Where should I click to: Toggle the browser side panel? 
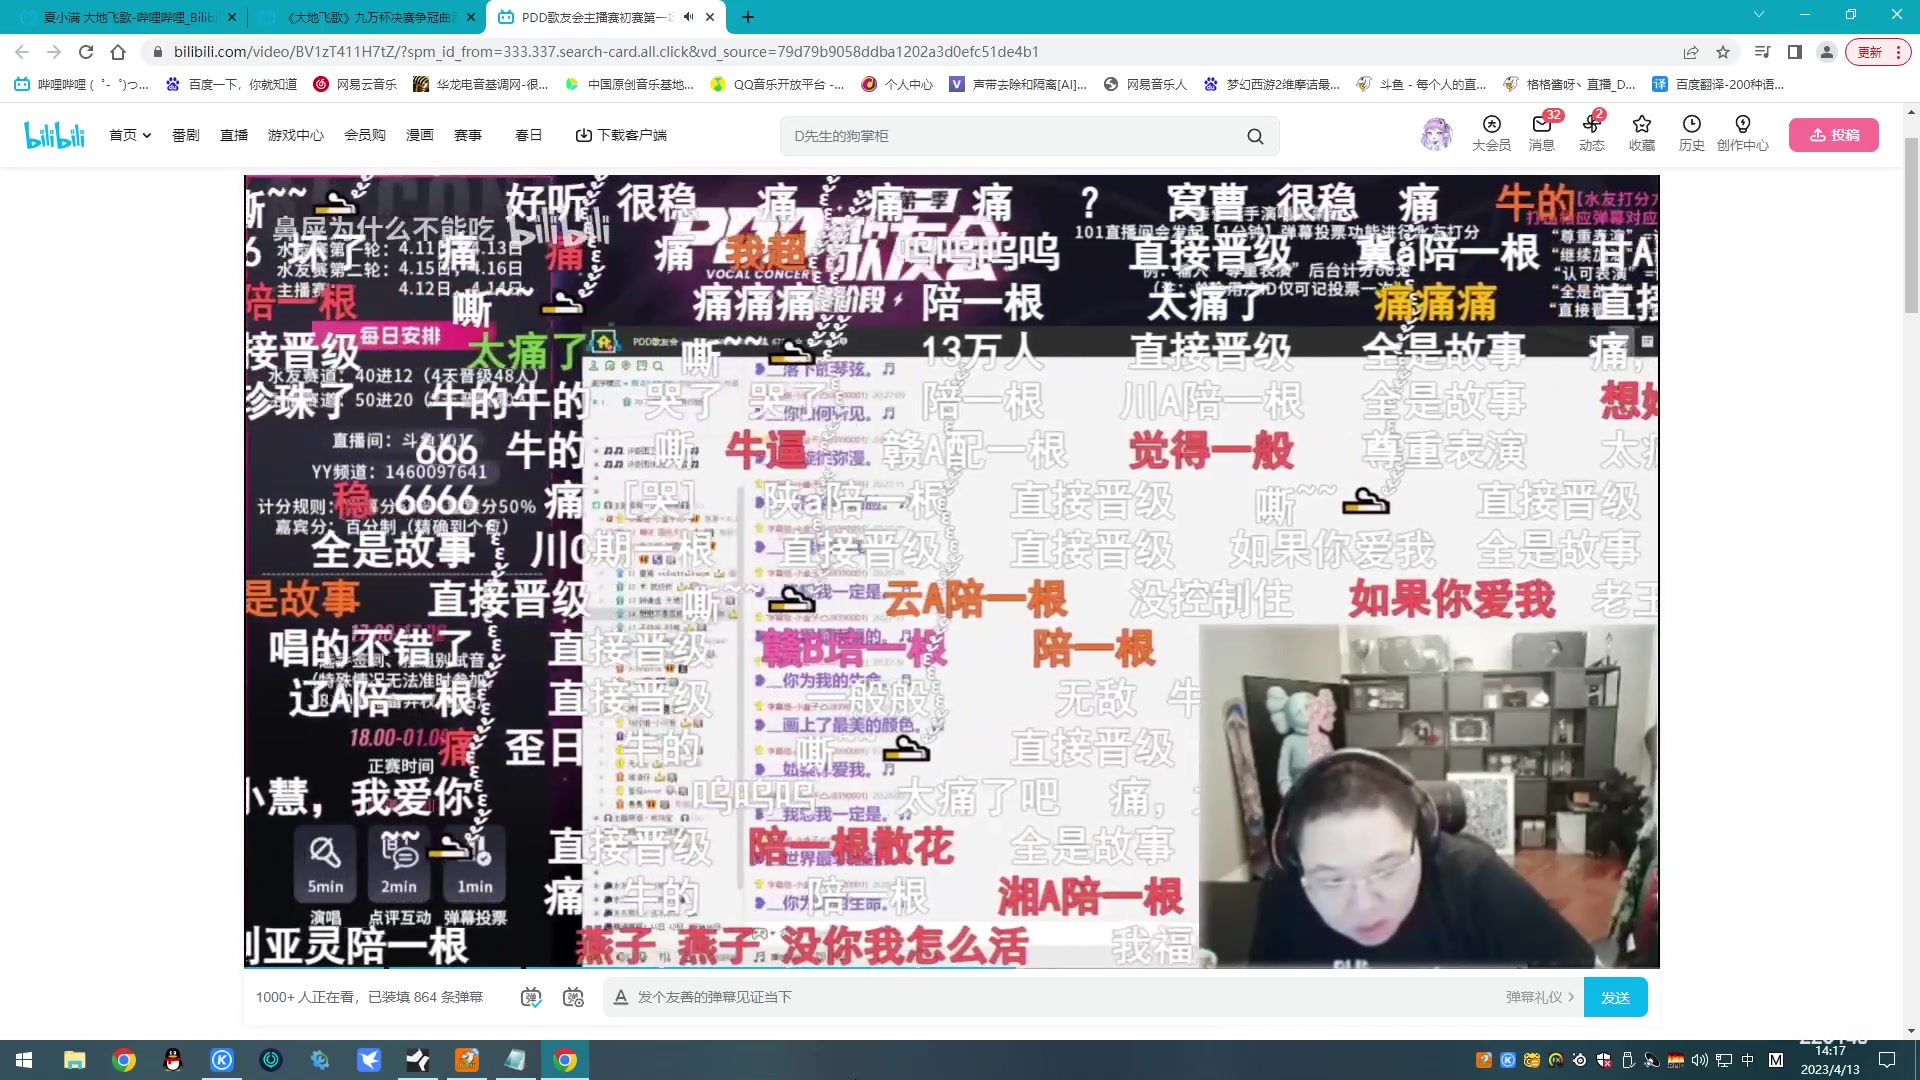[x=1795, y=52]
